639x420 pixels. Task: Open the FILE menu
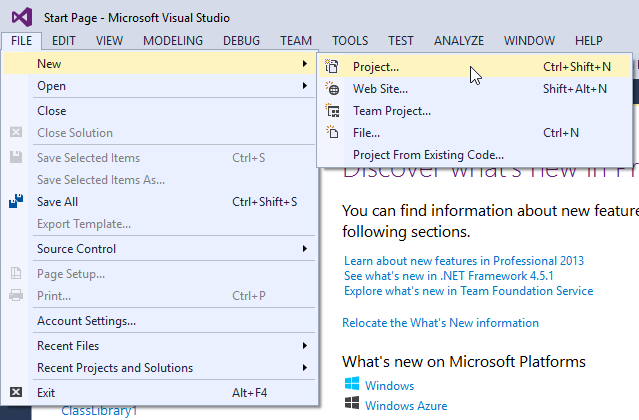22,41
